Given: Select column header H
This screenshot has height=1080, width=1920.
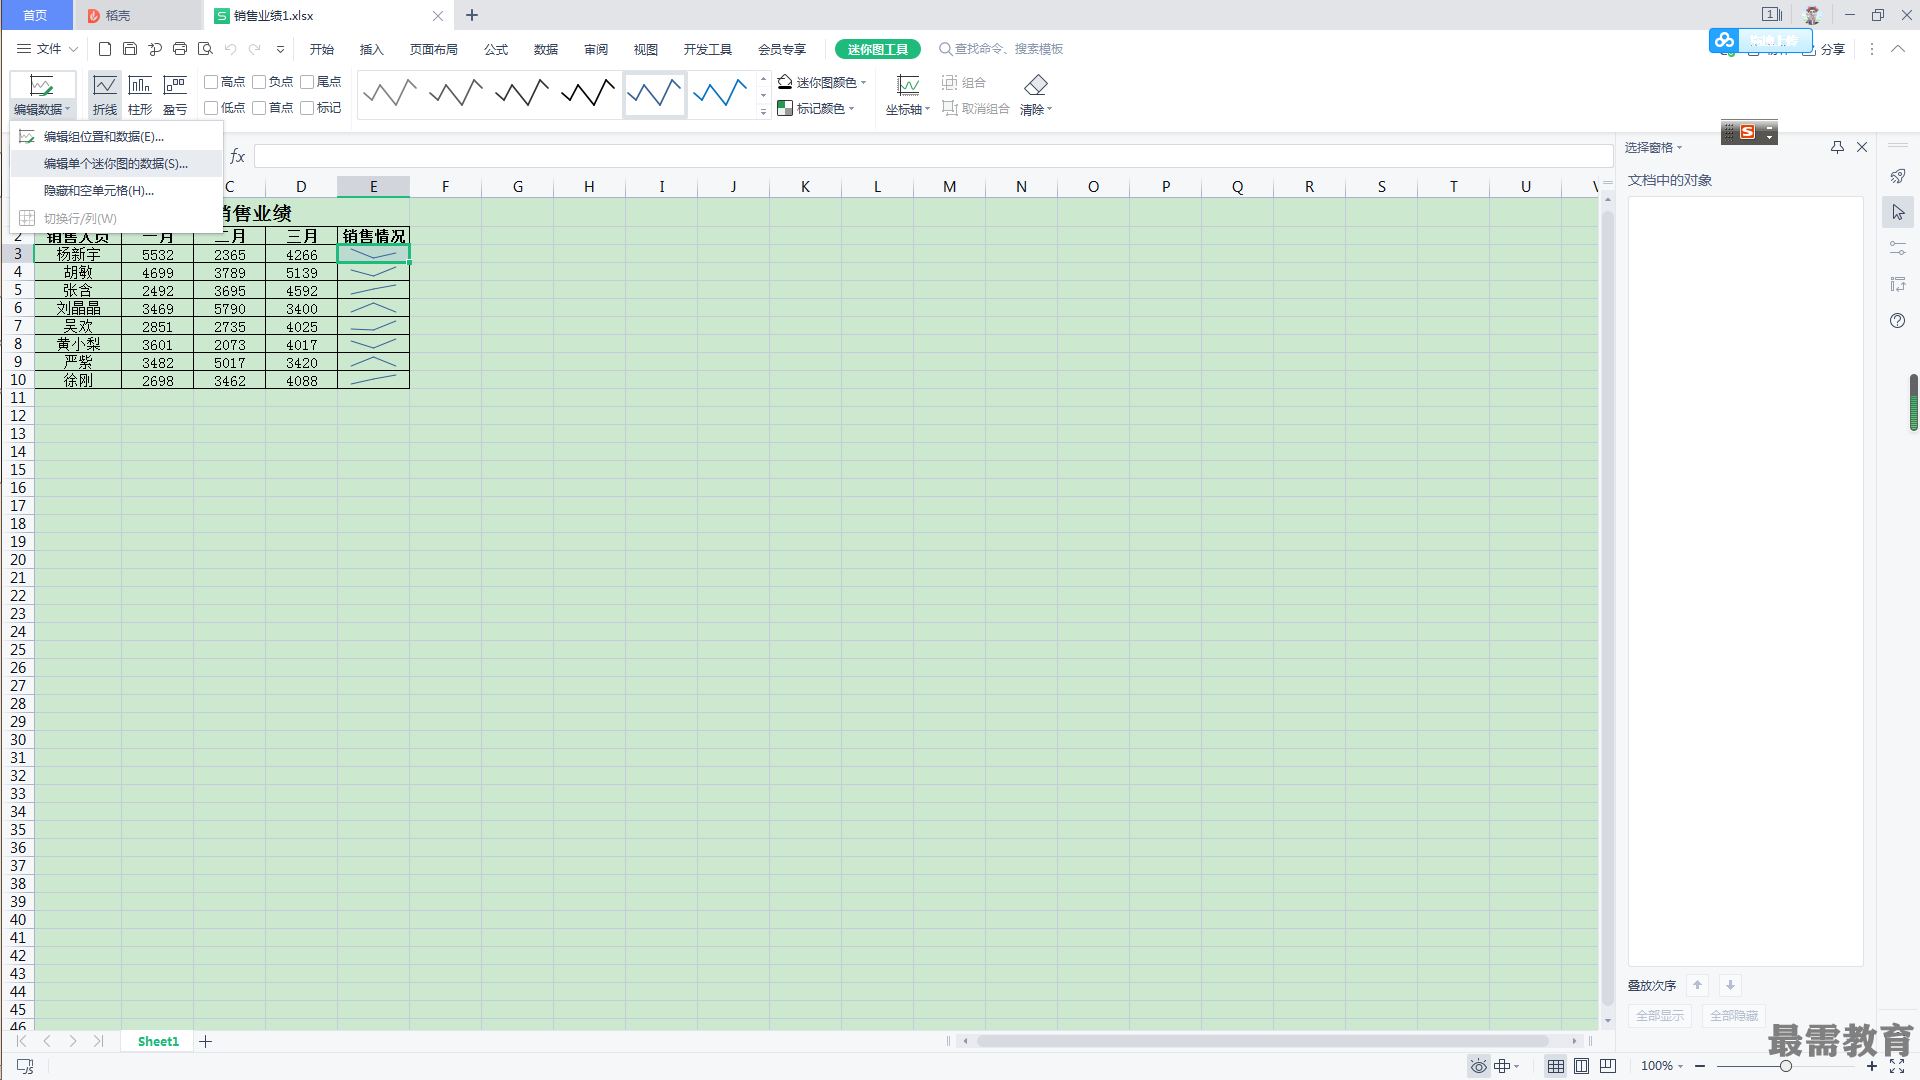Looking at the screenshot, I should (589, 187).
